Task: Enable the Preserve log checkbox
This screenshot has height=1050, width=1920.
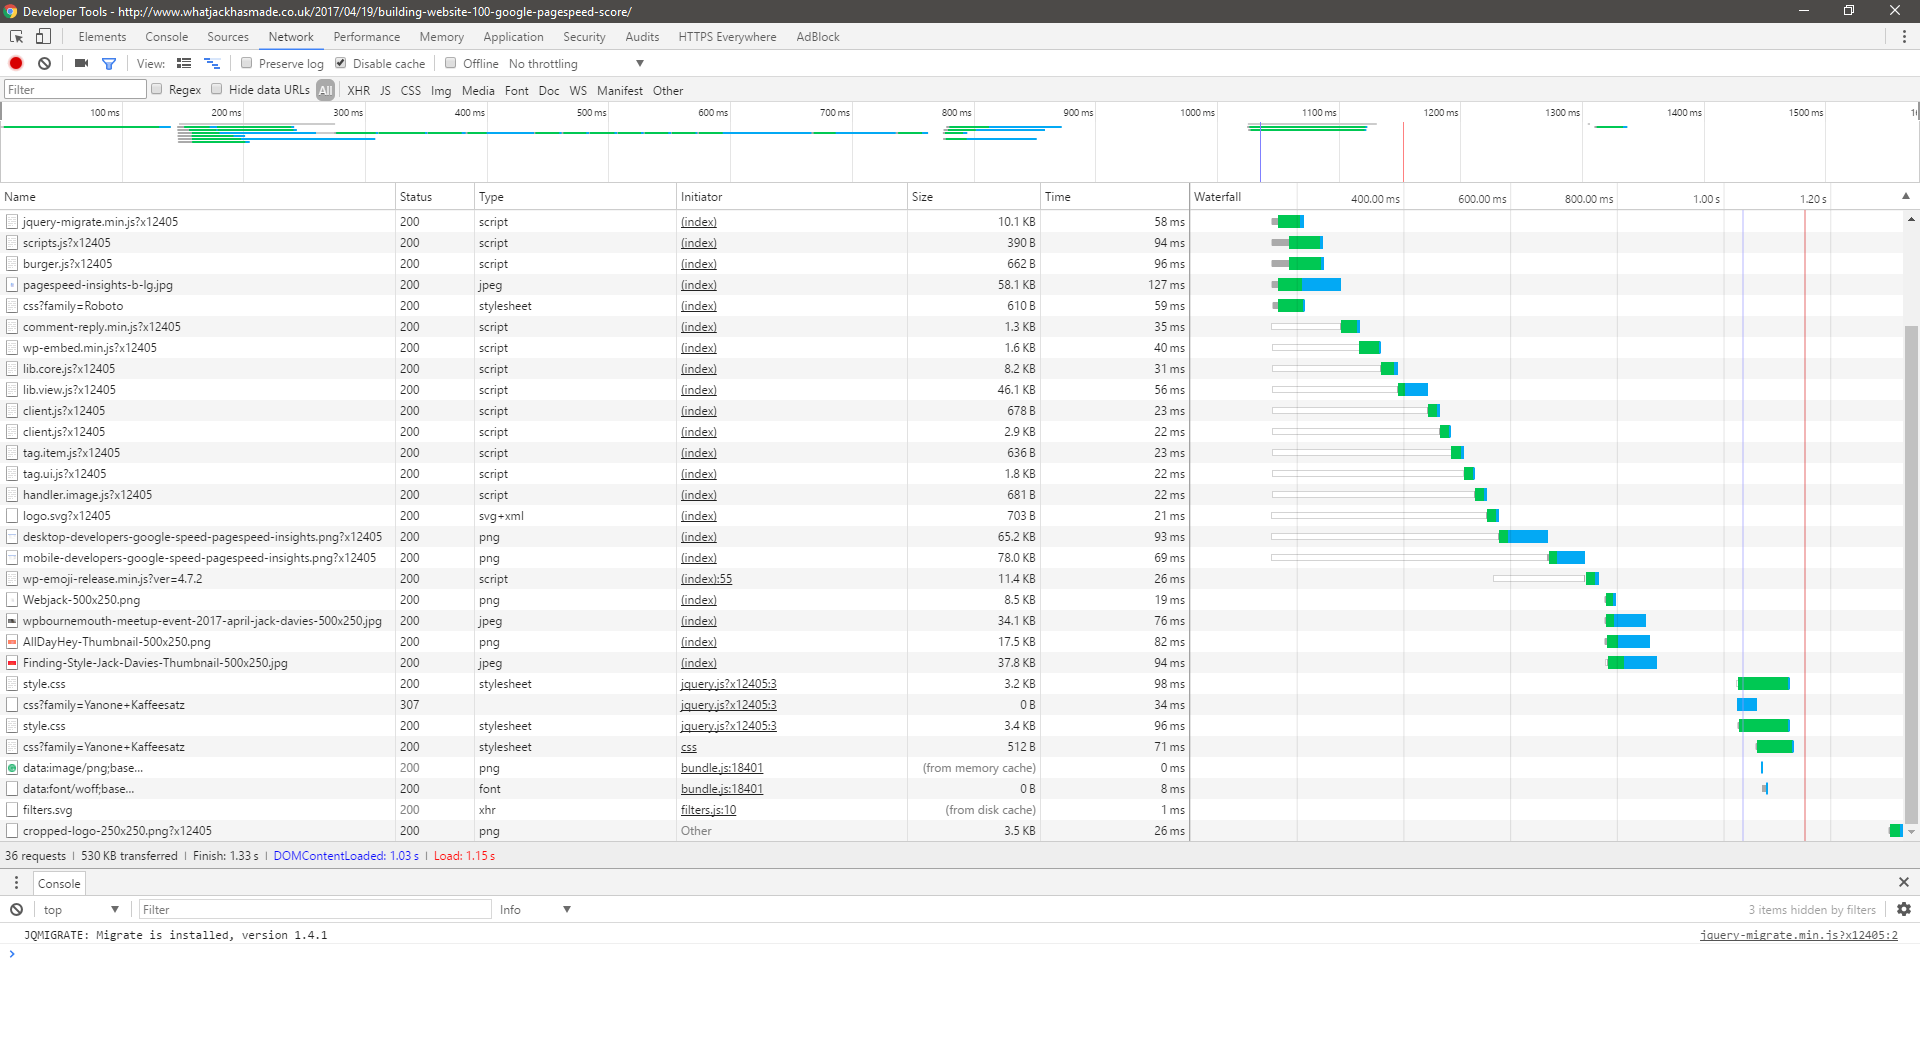Action: [x=246, y=63]
